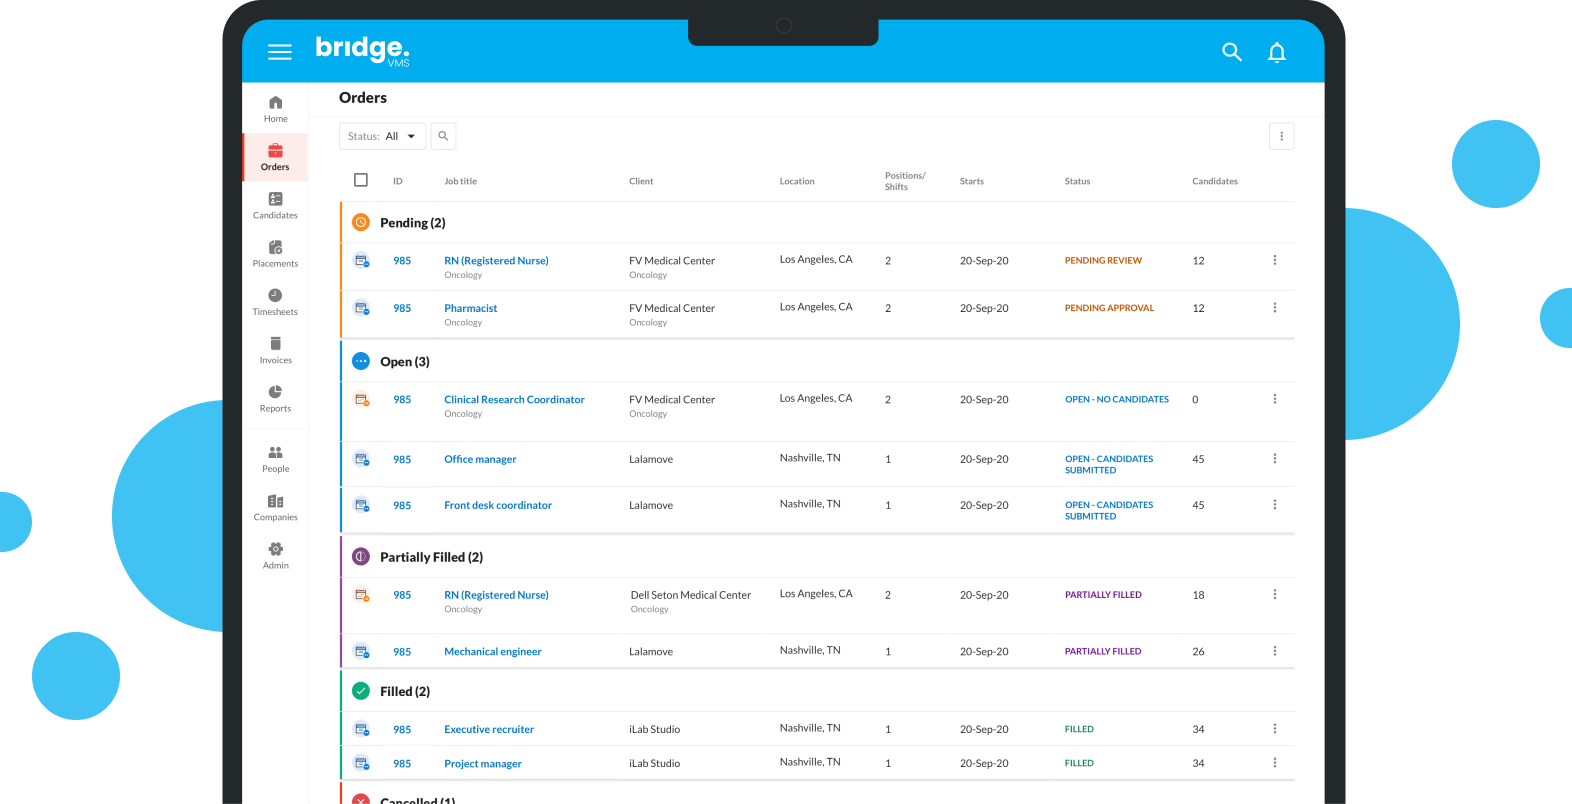1572x804 pixels.
Task: Open the hamburger navigation menu
Action: coord(280,52)
